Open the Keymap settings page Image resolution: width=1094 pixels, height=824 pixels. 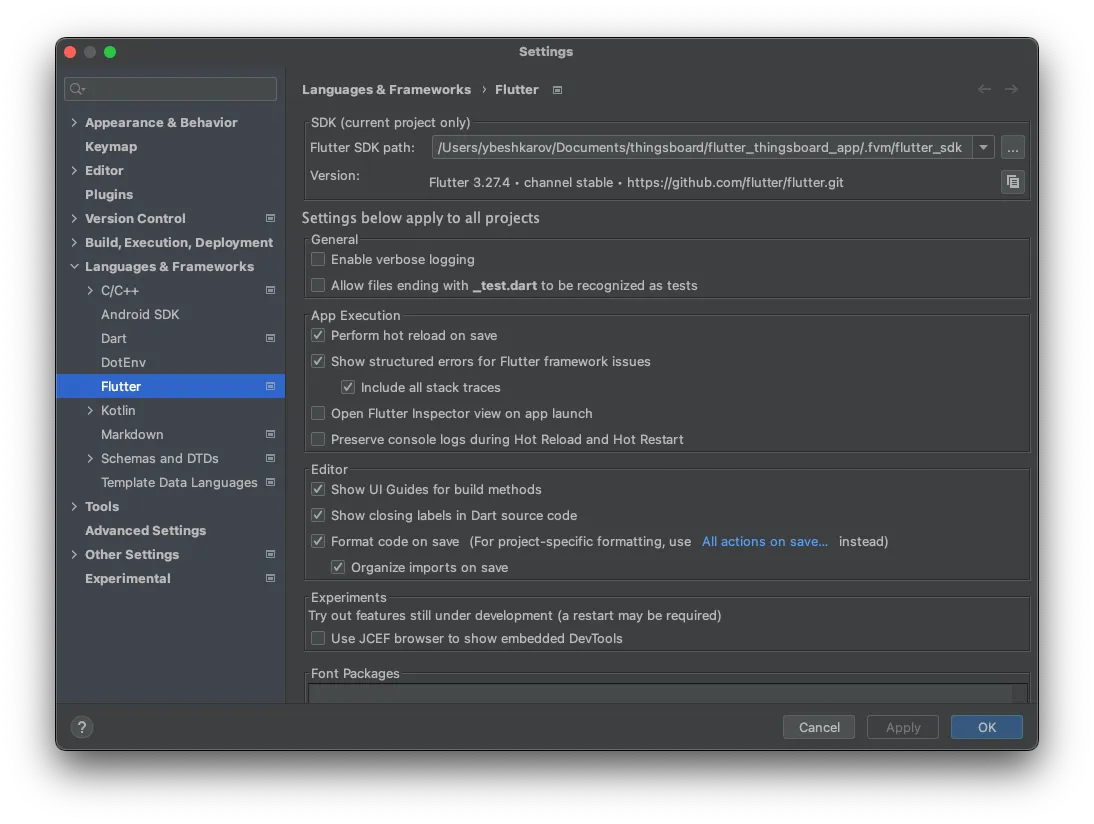[111, 146]
